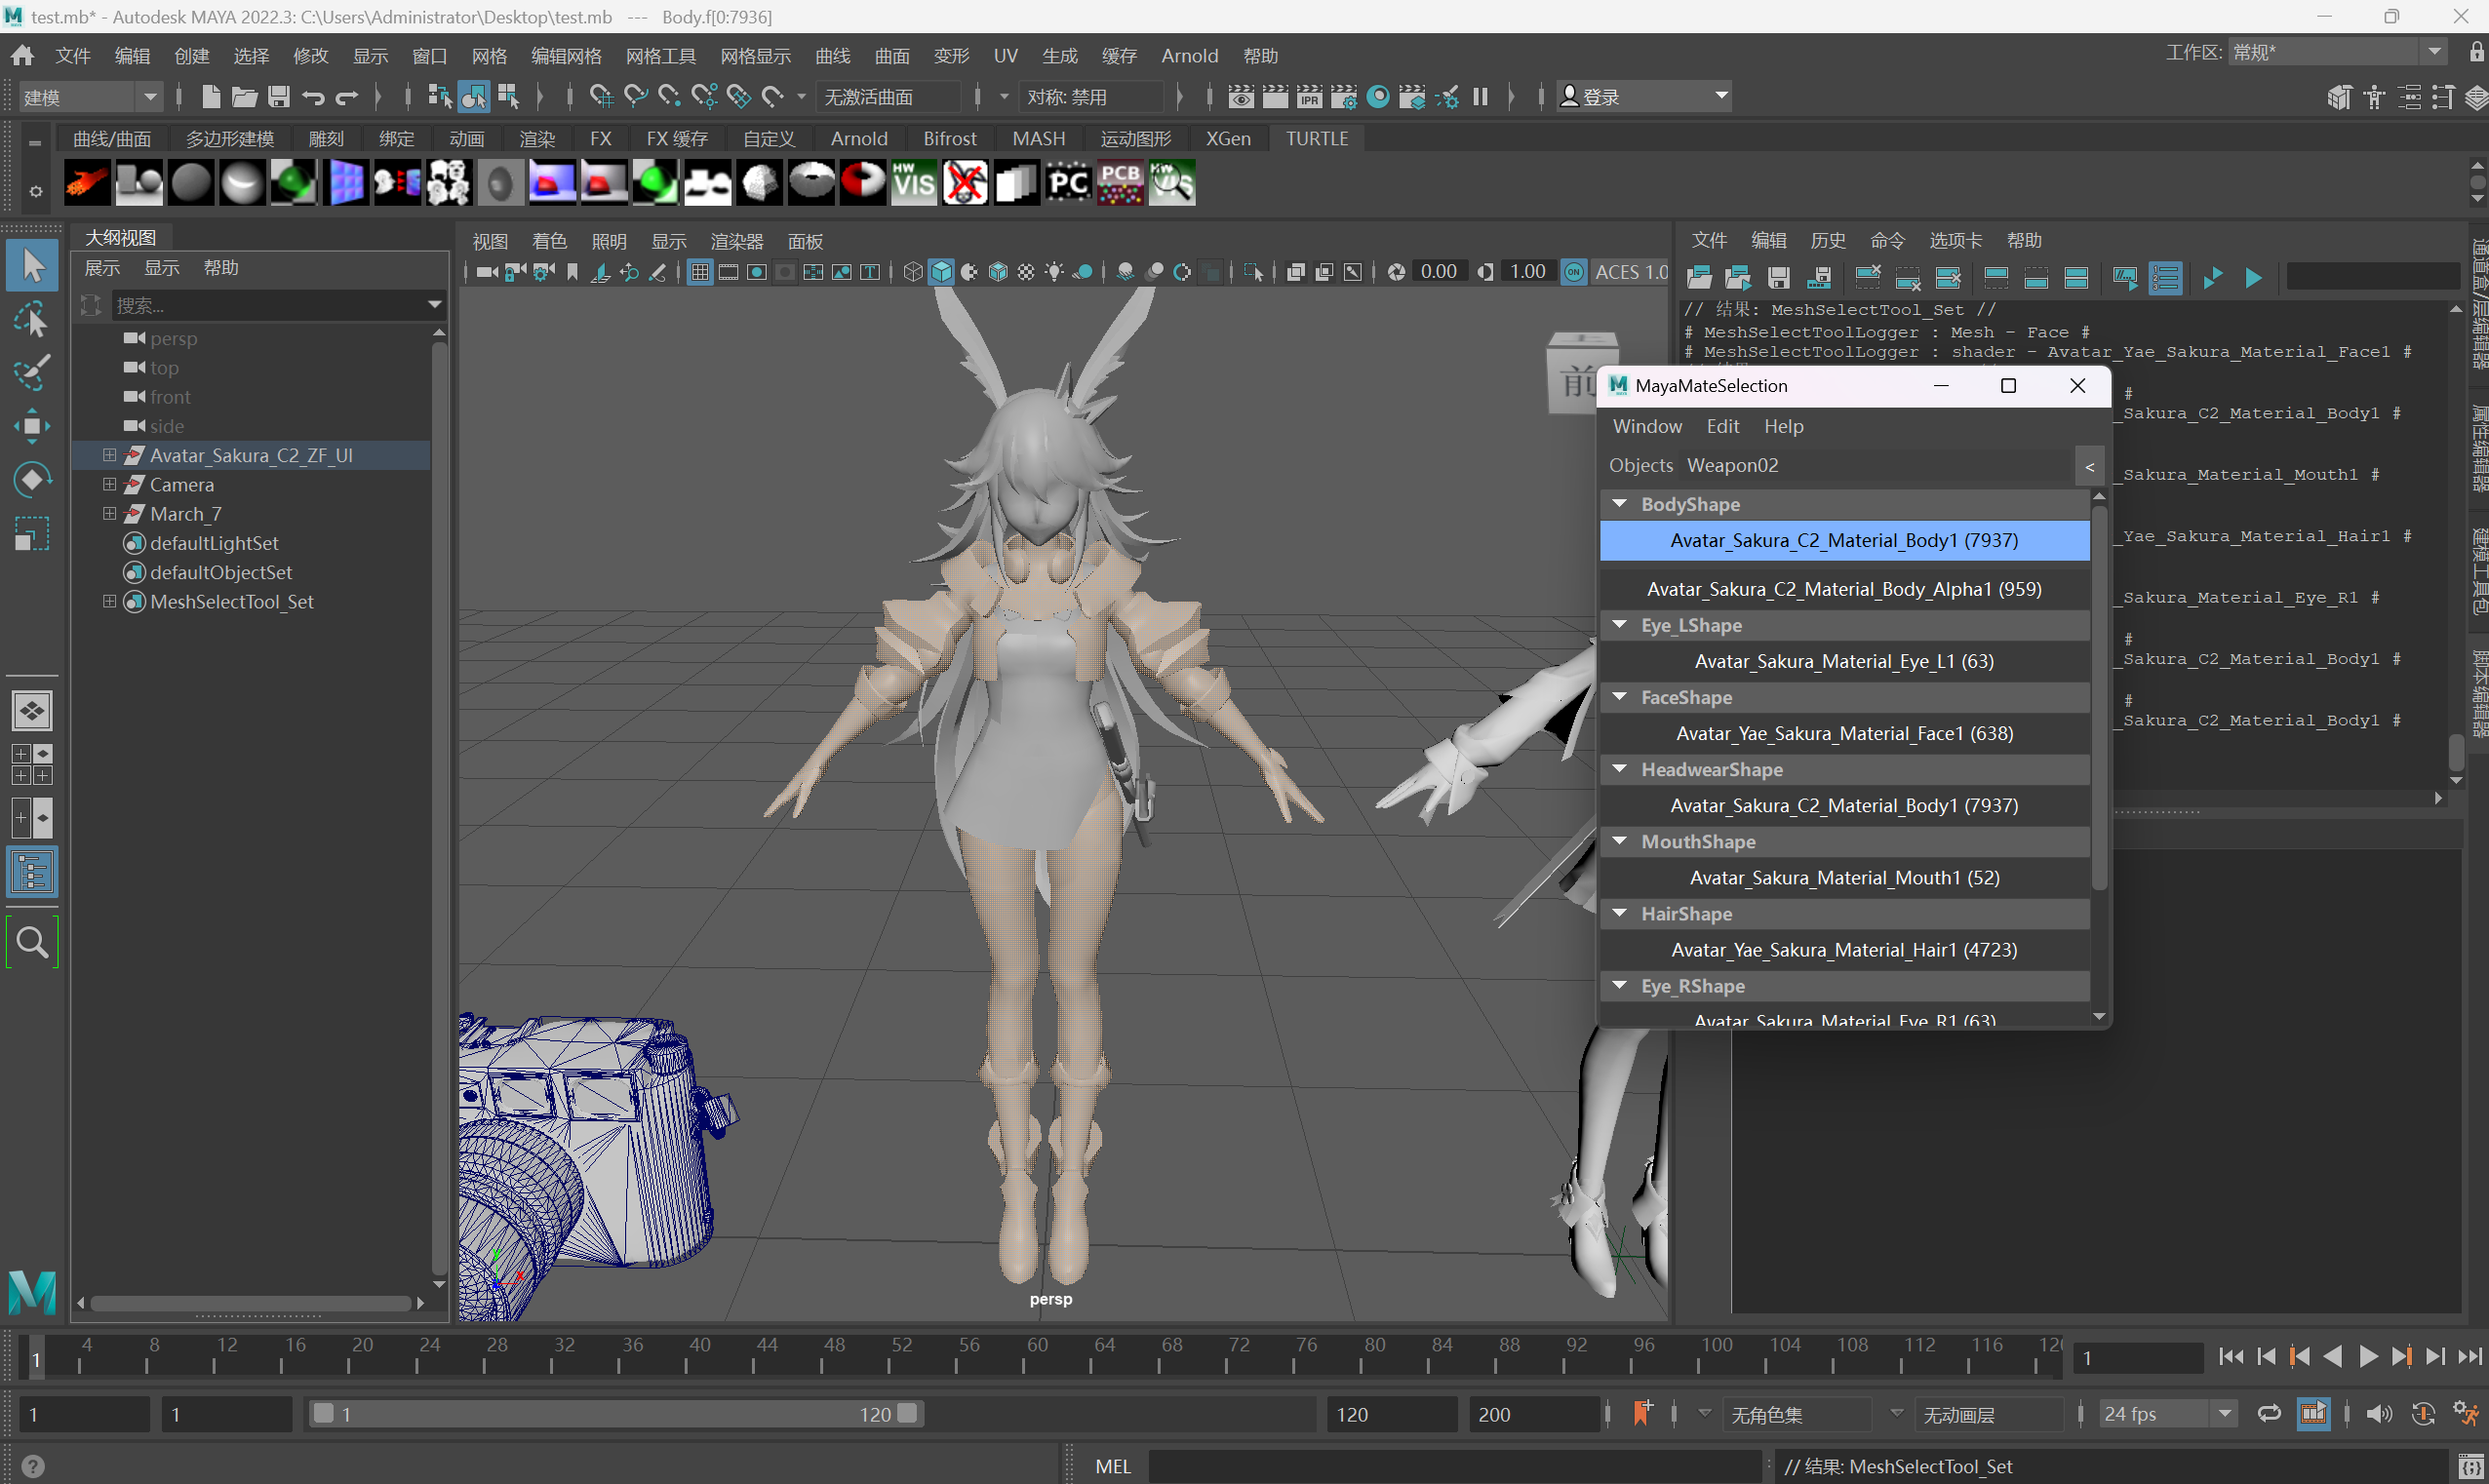The height and width of the screenshot is (1484, 2489).
Task: Click the search magnifier icon in the left sidebar
Action: point(32,942)
